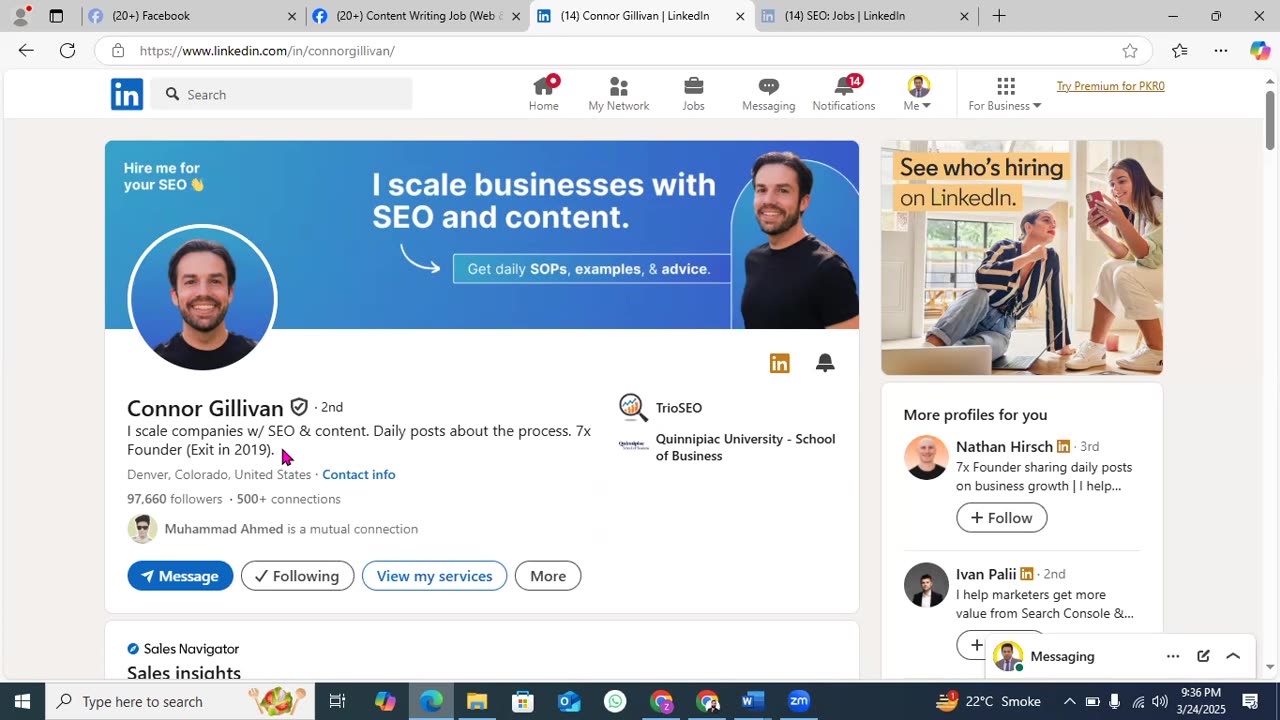Click View my services button
Screen dimensions: 1280x720
[434, 576]
